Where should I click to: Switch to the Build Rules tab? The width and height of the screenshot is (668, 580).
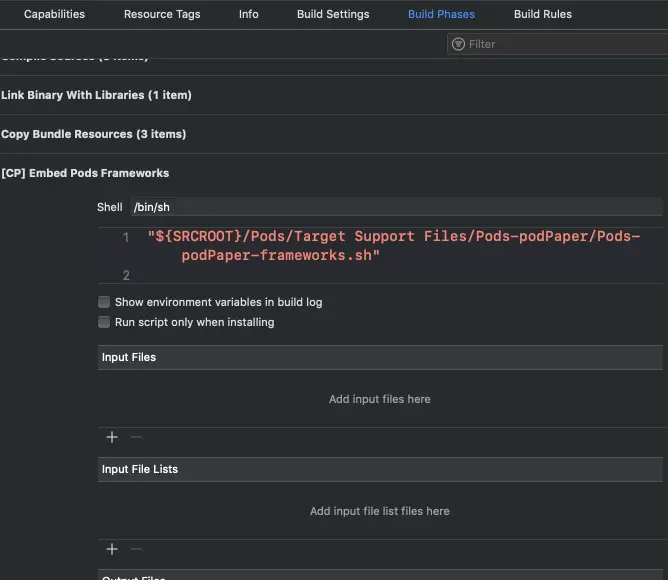pyautogui.click(x=542, y=14)
